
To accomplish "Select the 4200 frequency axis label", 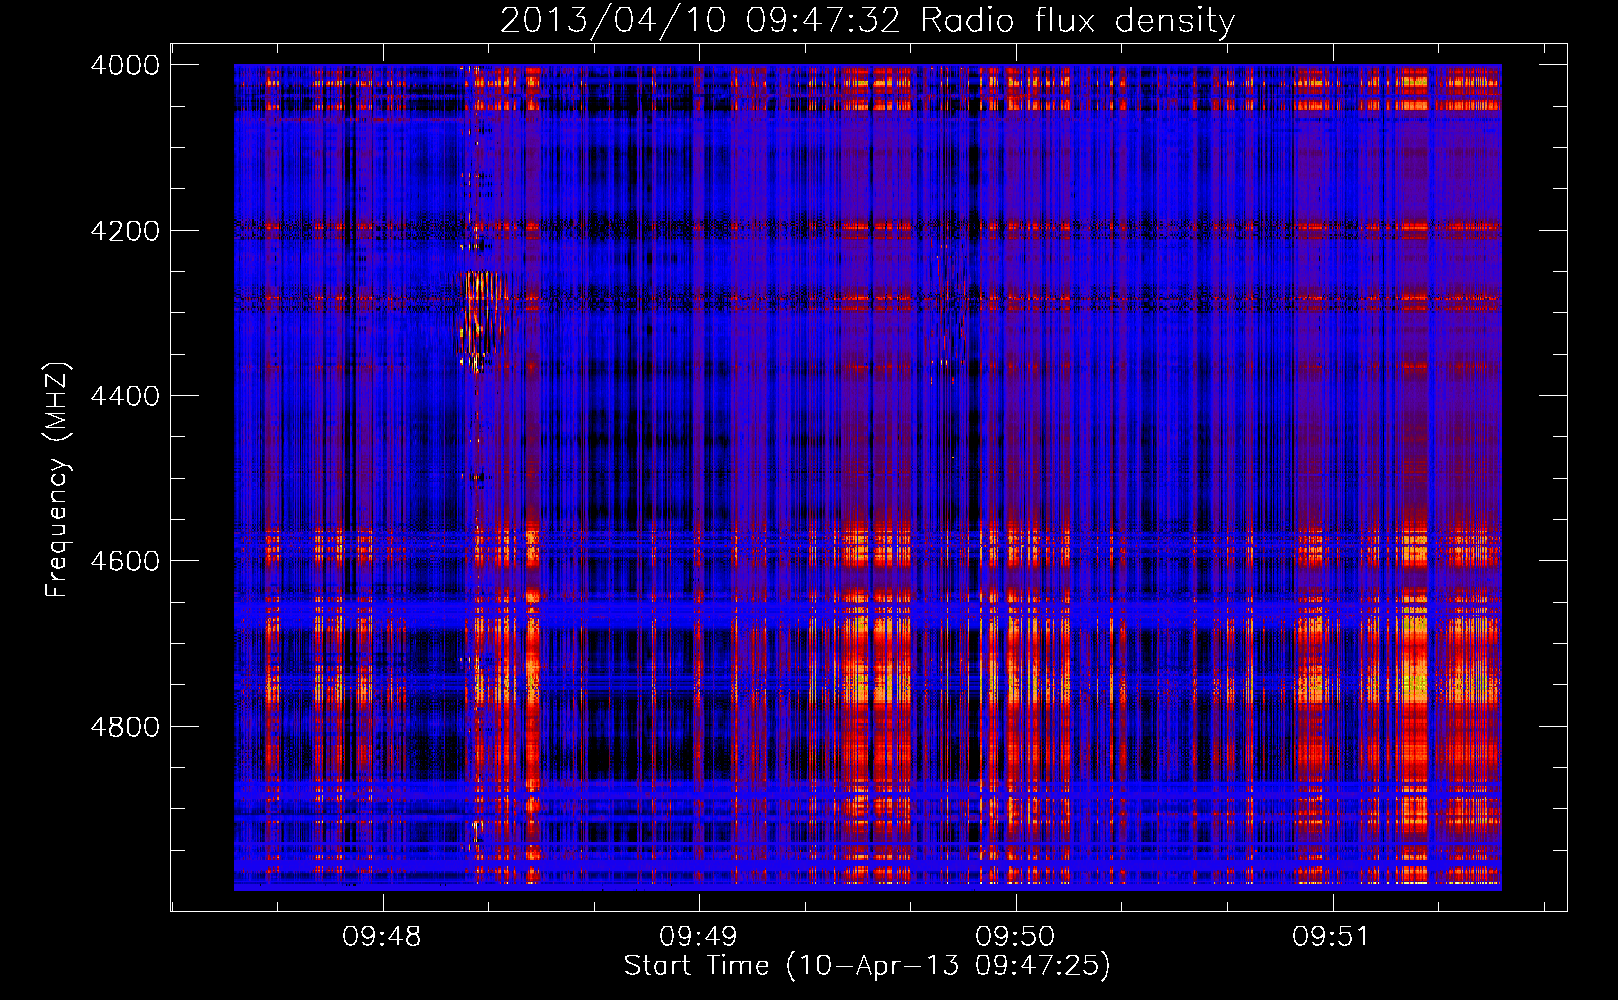I will [x=125, y=231].
